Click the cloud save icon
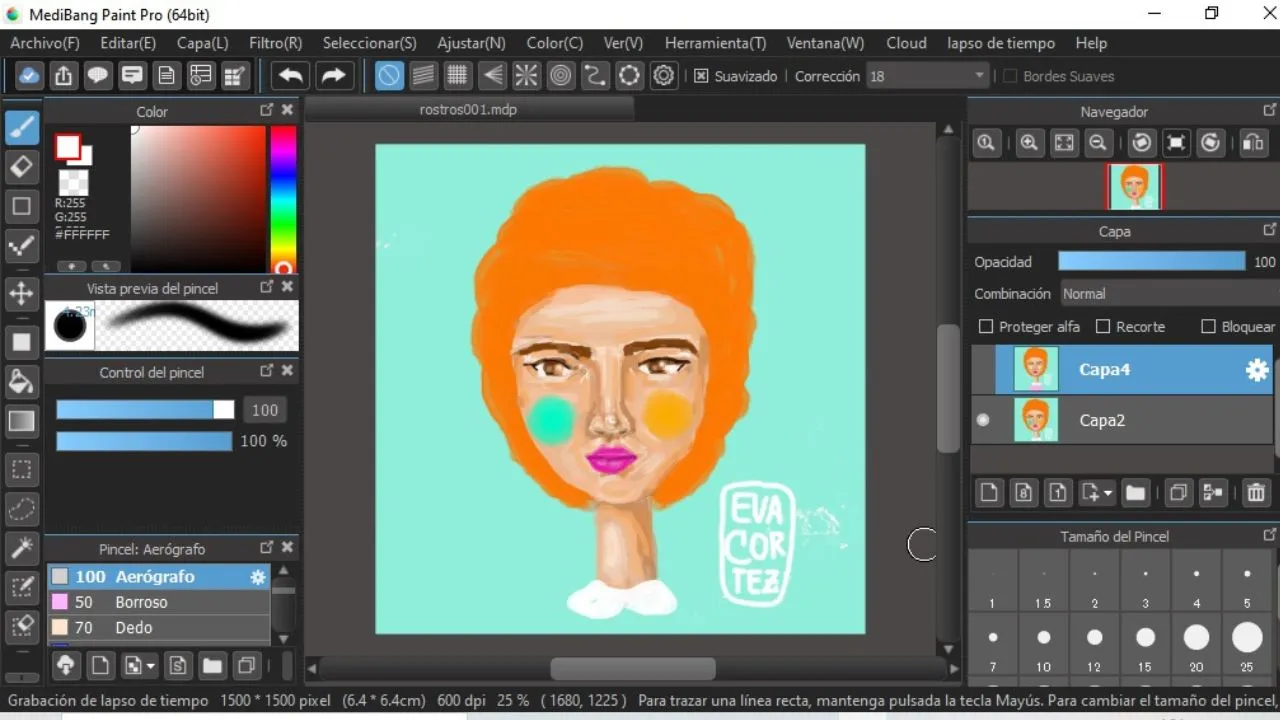Viewport: 1280px width, 720px height. point(29,76)
